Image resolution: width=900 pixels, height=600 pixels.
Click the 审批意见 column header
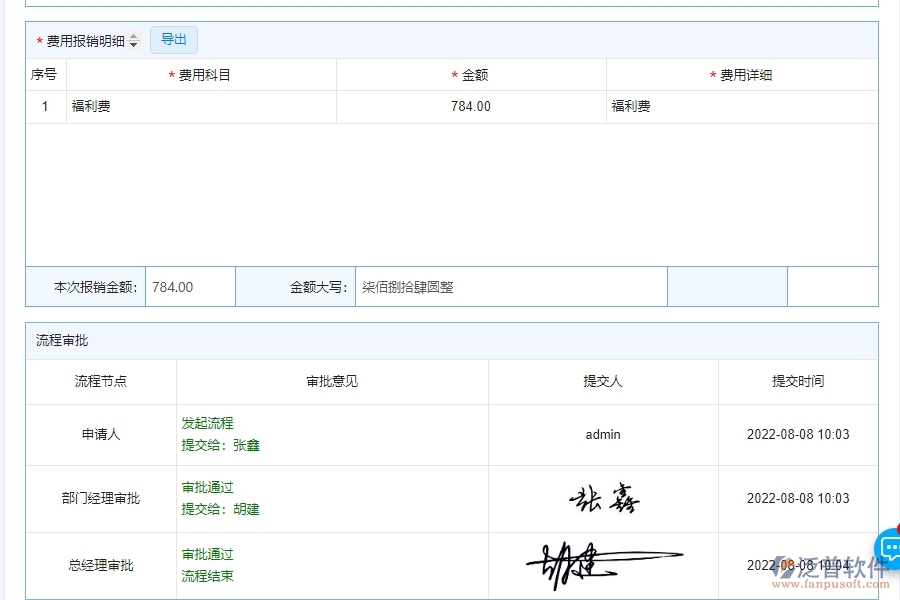[x=331, y=381]
